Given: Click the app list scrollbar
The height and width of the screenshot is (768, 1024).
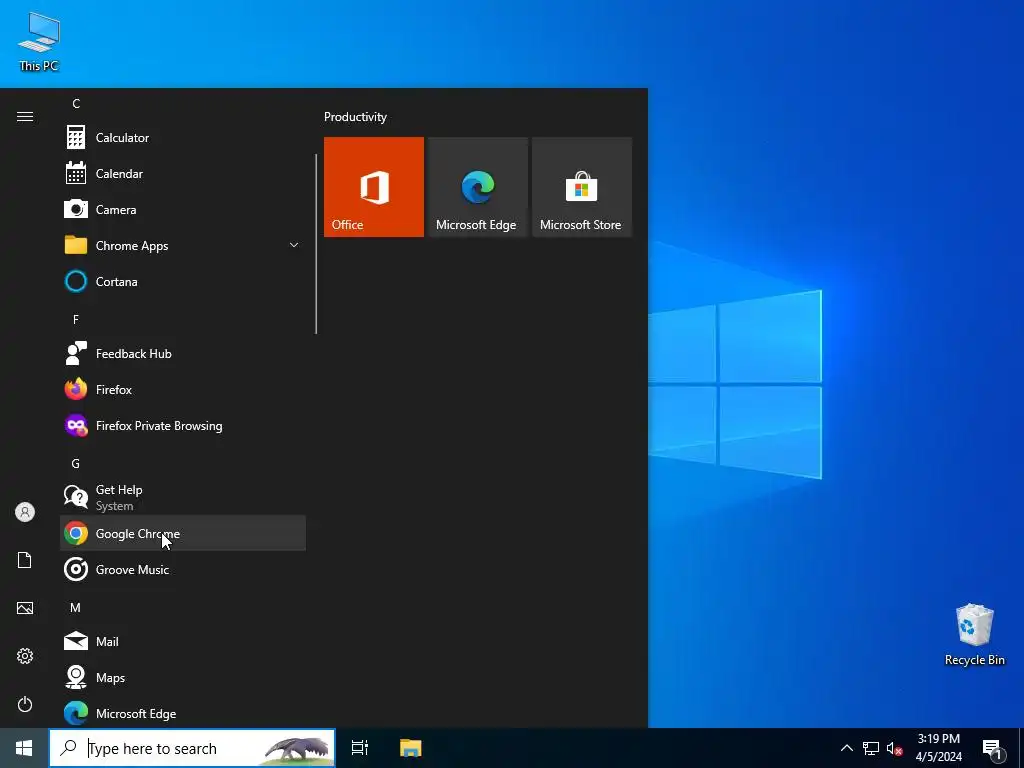Looking at the screenshot, I should pos(316,244).
